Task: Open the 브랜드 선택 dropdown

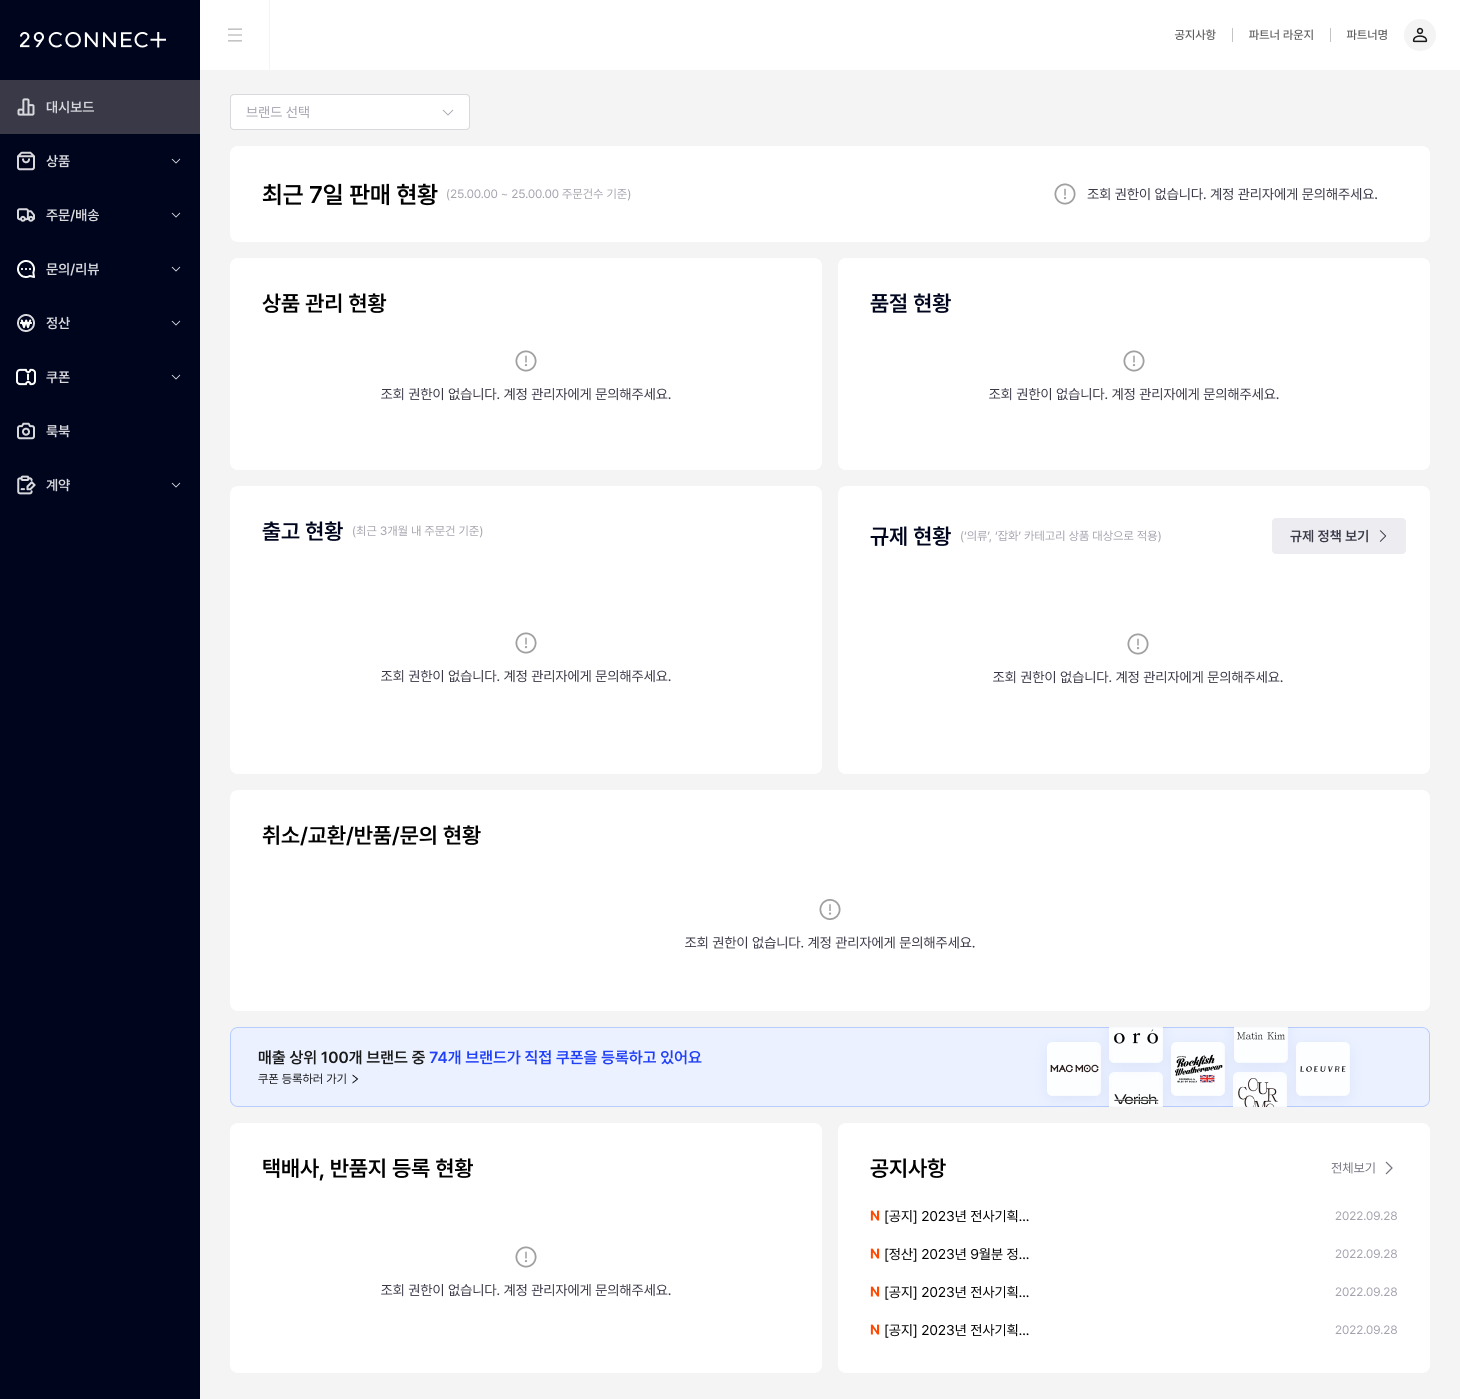Action: tap(350, 112)
